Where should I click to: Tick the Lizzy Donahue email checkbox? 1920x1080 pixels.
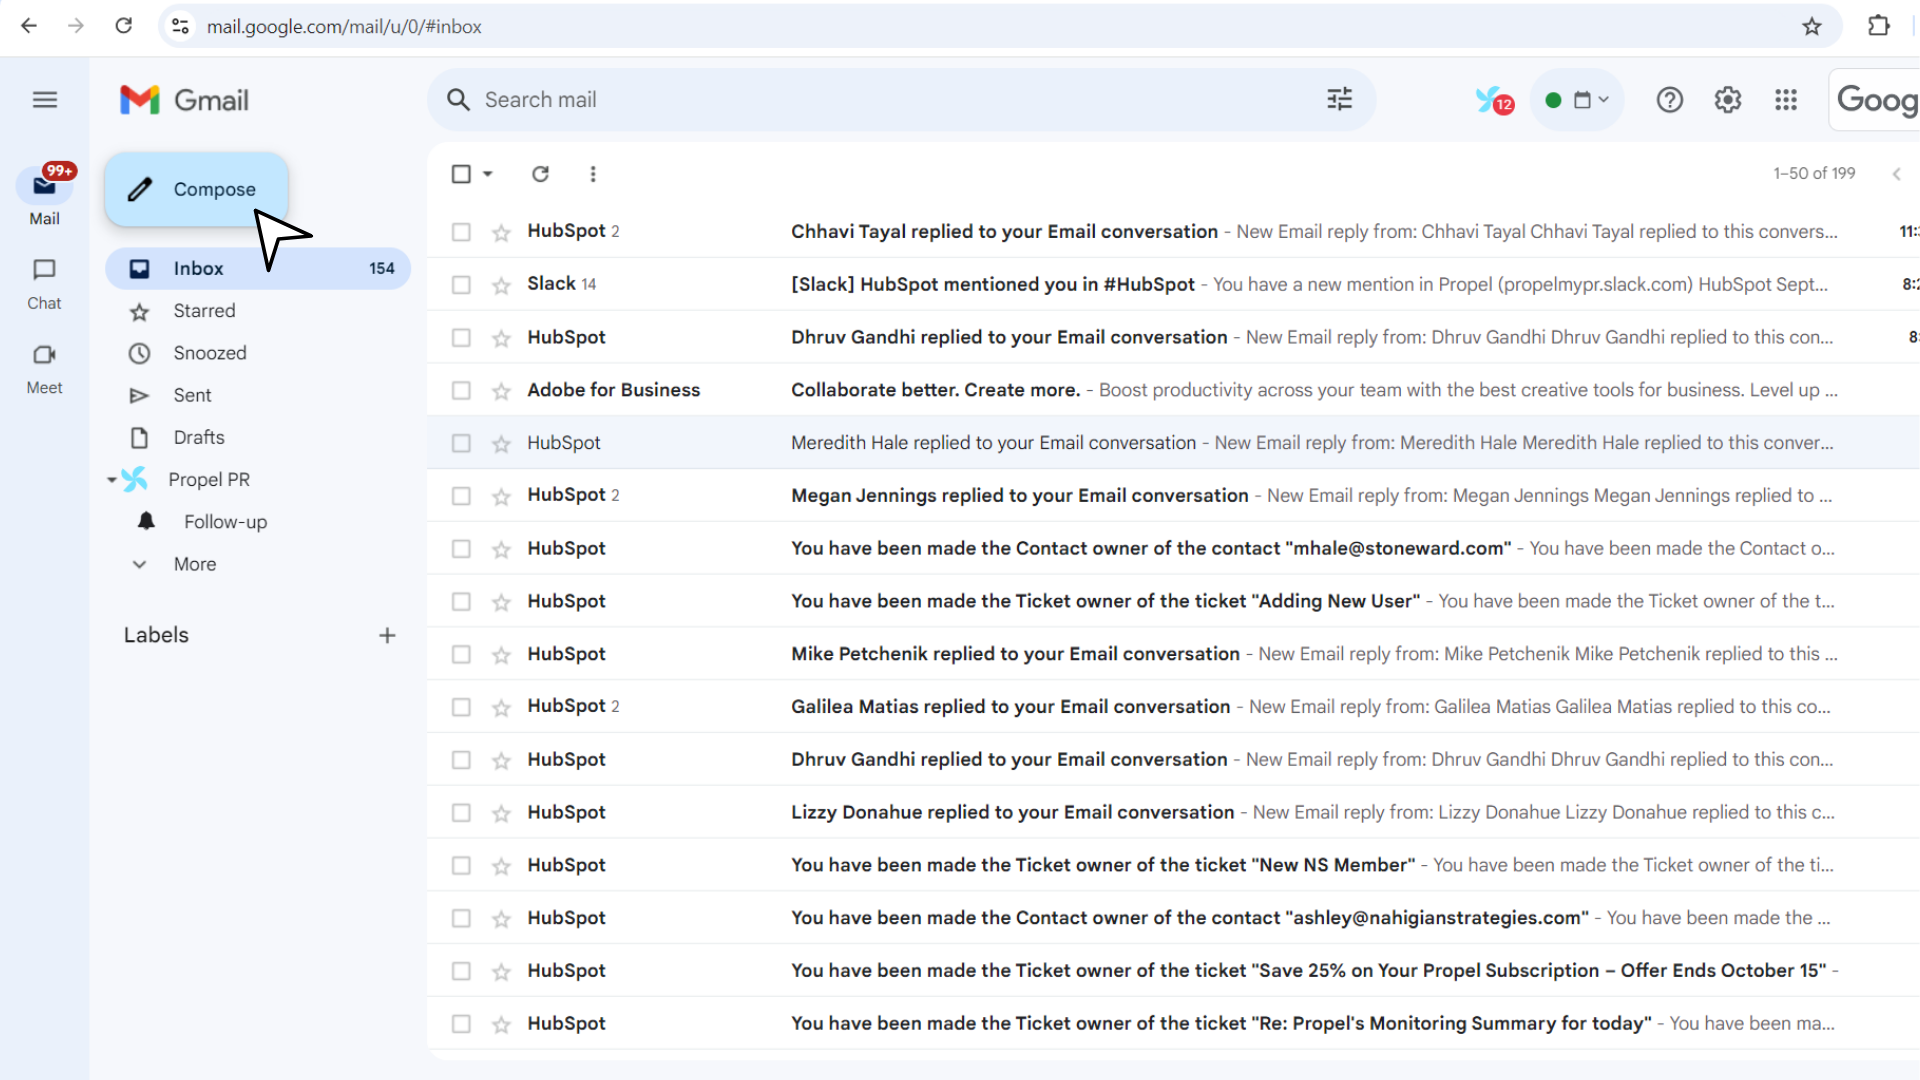tap(461, 813)
